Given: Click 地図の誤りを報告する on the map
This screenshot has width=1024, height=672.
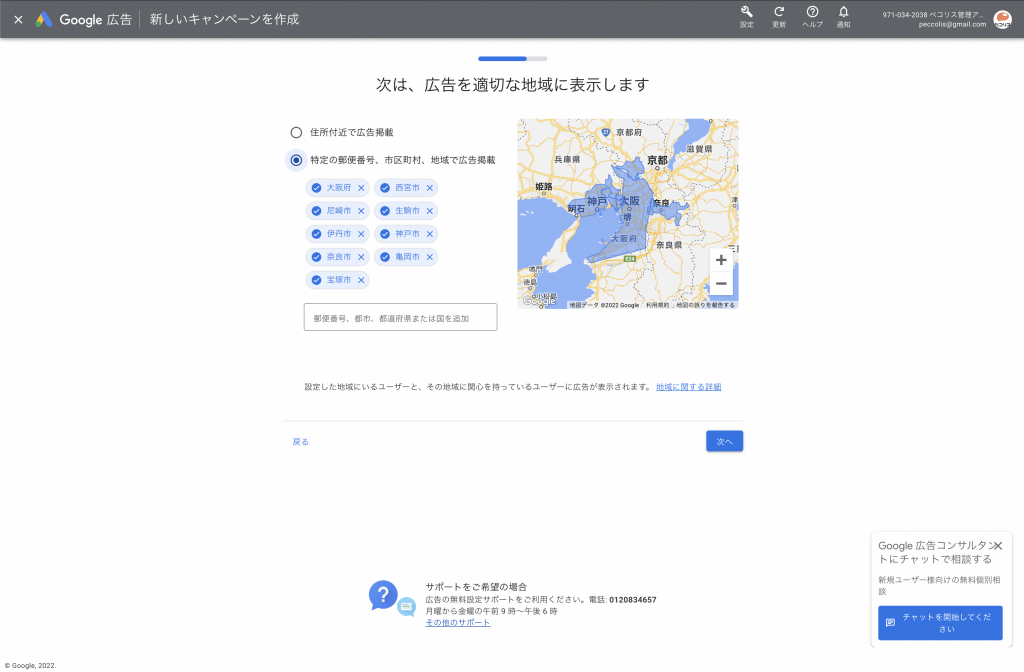Looking at the screenshot, I should tap(705, 305).
